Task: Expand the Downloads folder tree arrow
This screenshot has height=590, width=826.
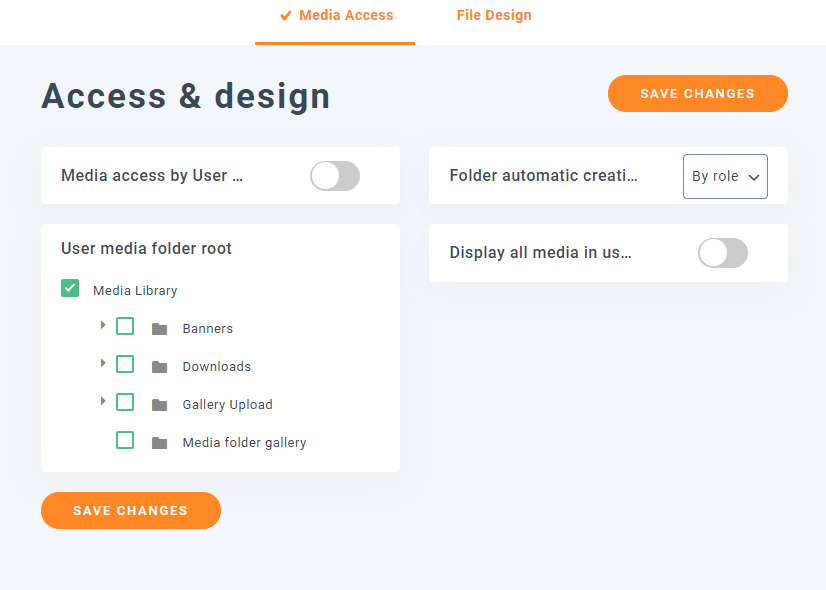Action: tap(103, 363)
